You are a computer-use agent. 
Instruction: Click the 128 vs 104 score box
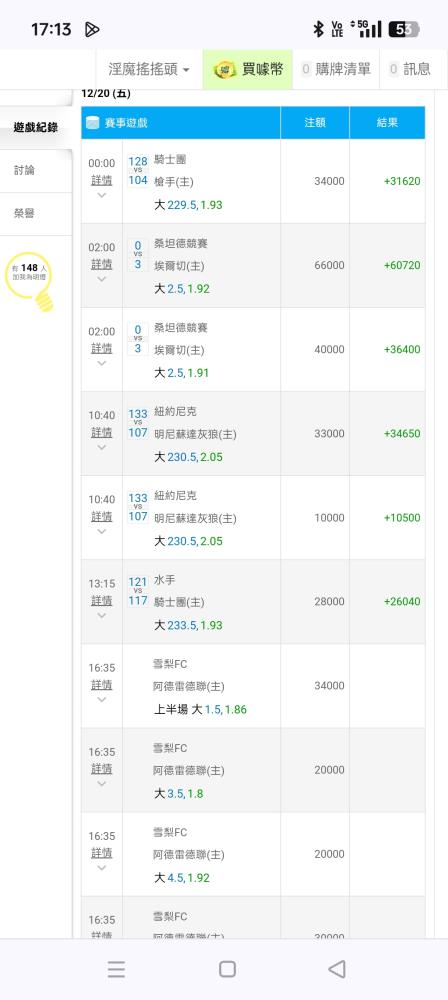point(138,170)
